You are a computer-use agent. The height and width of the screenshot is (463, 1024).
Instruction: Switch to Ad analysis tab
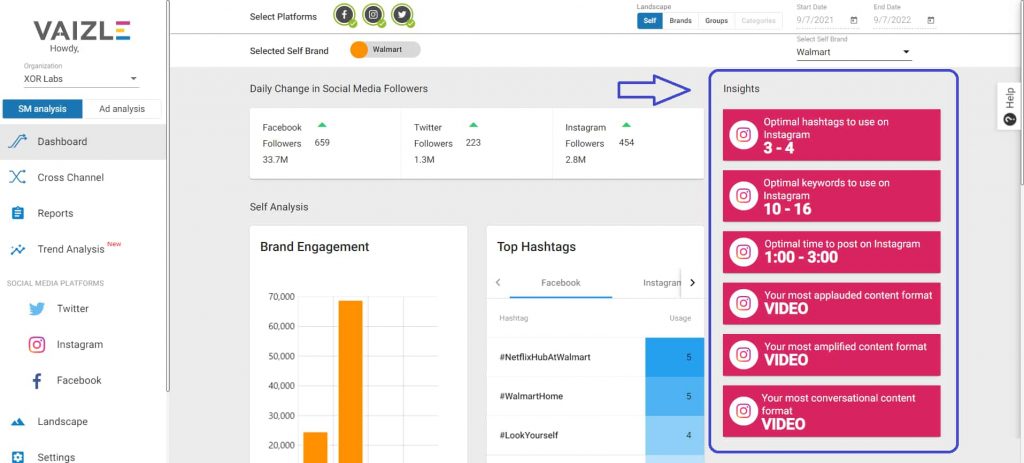click(121, 109)
